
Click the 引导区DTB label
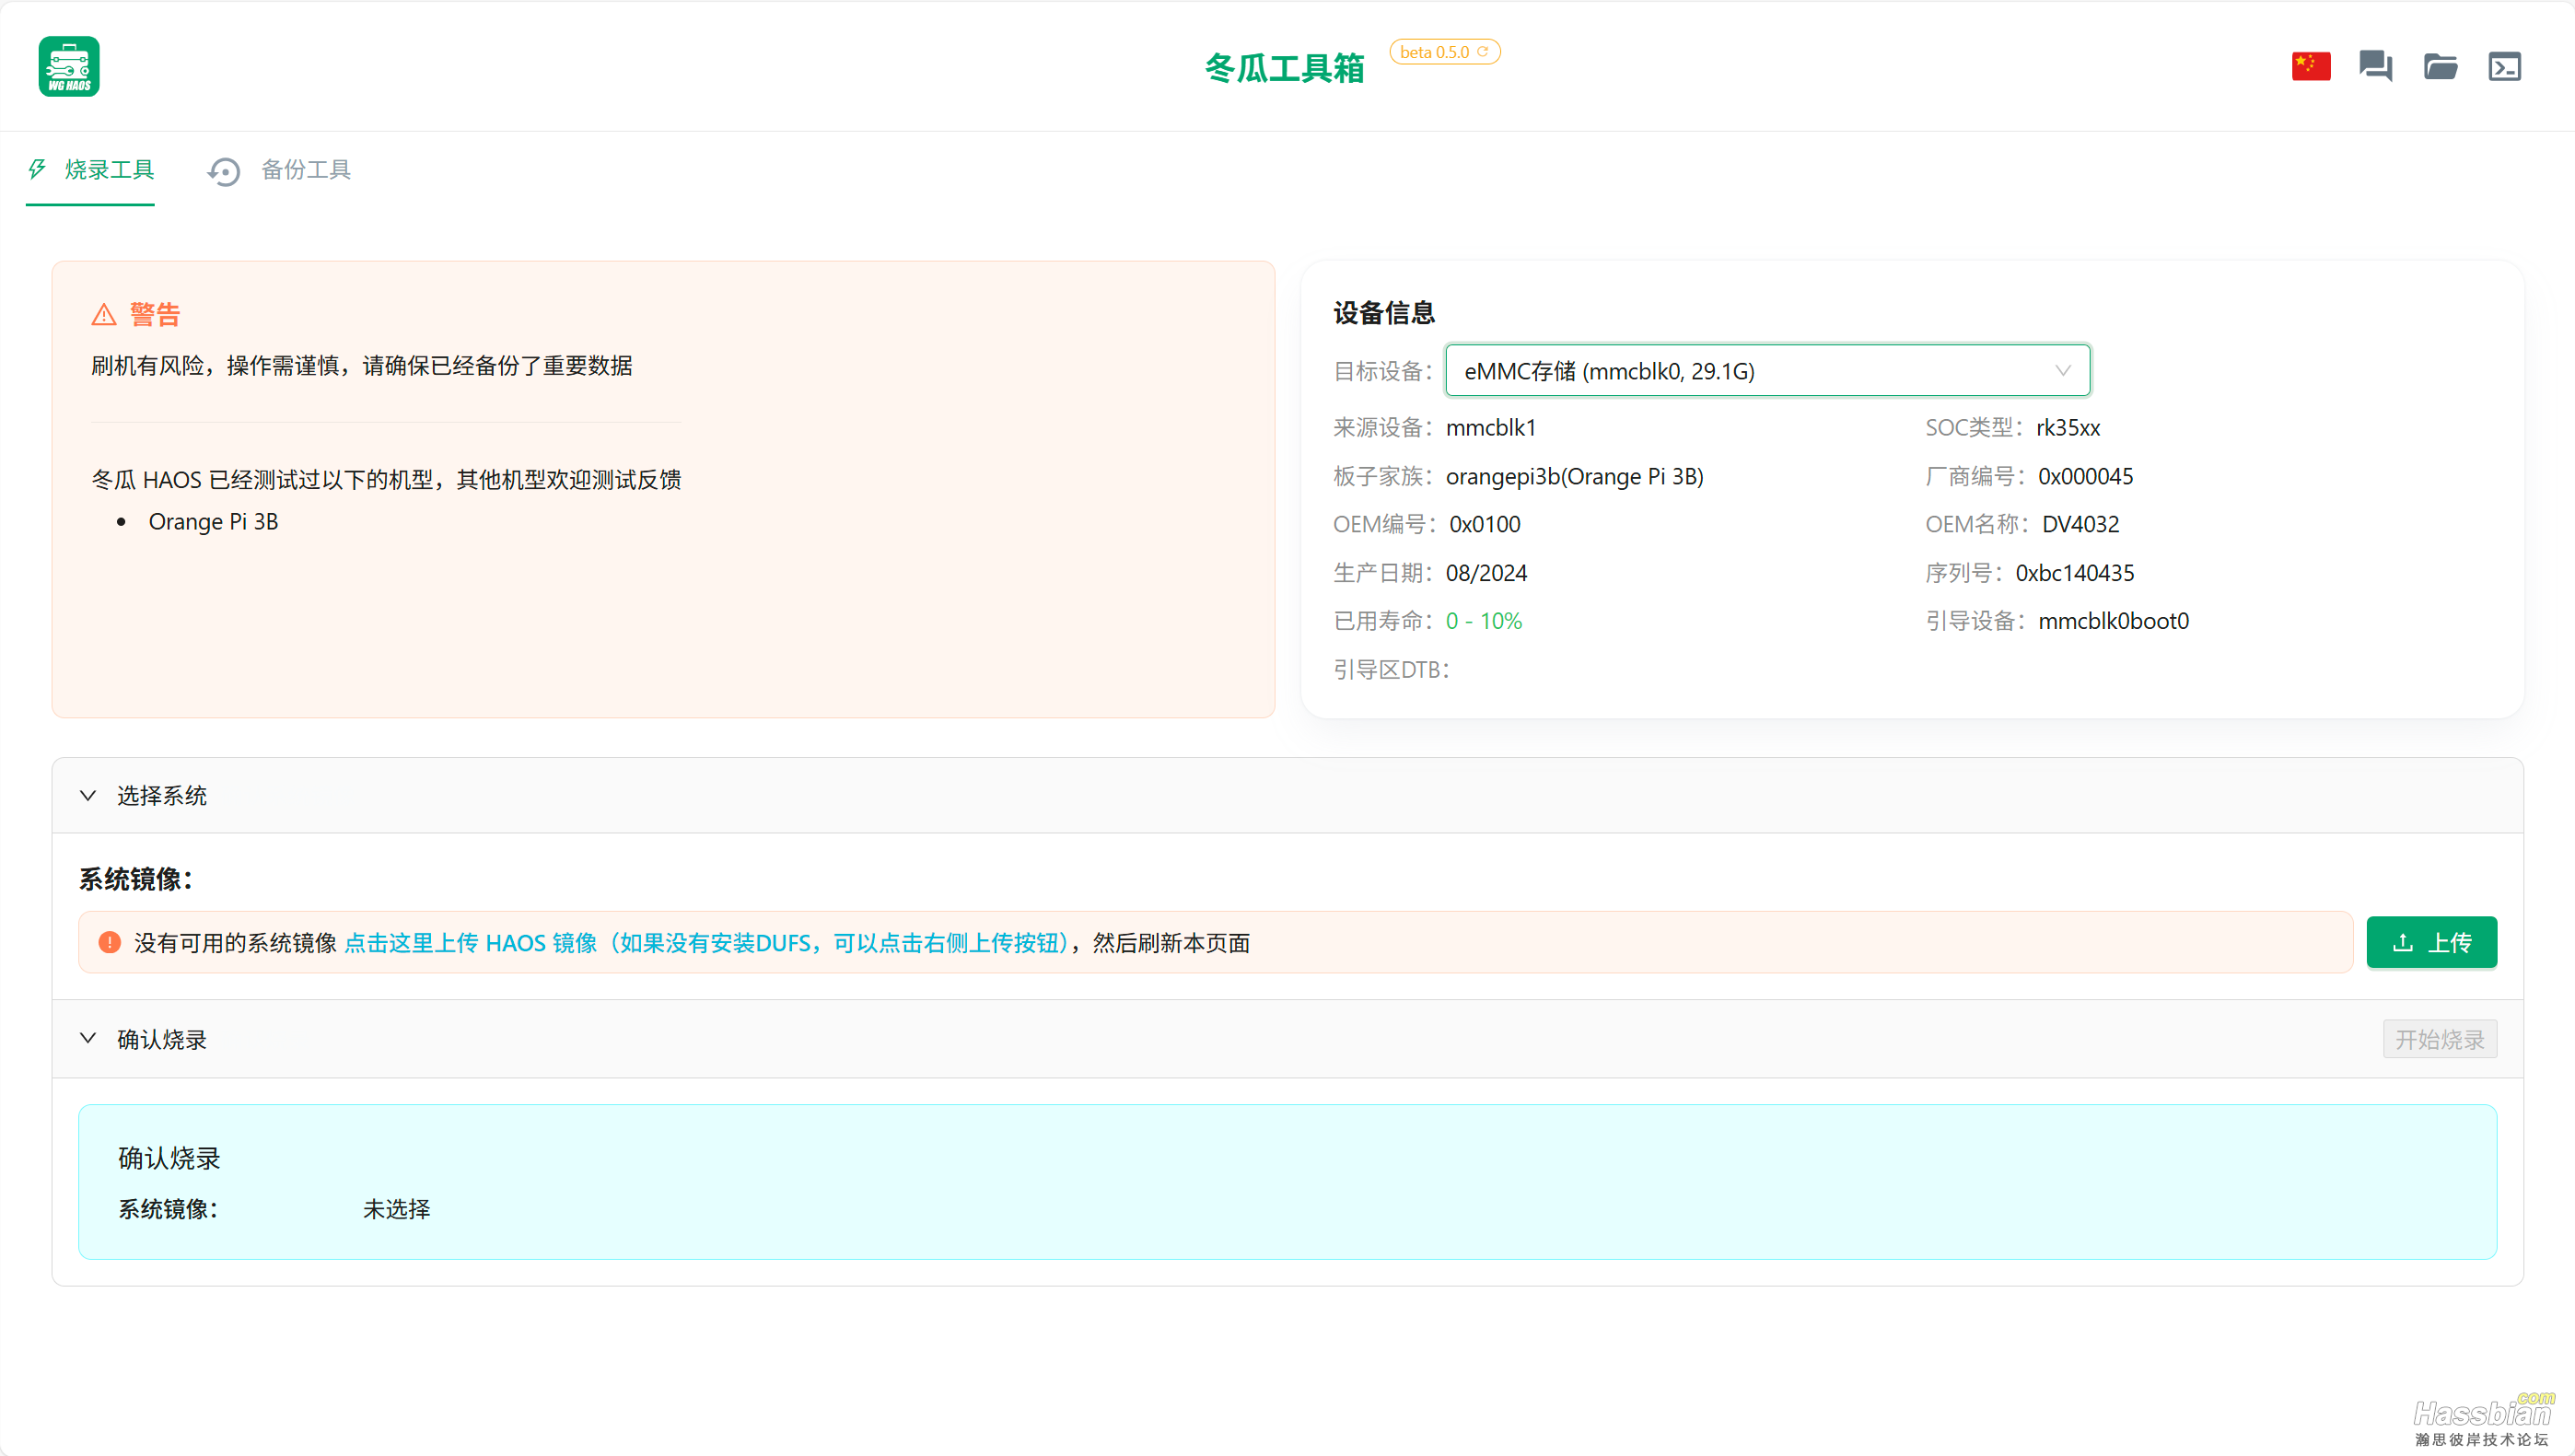click(x=1391, y=669)
